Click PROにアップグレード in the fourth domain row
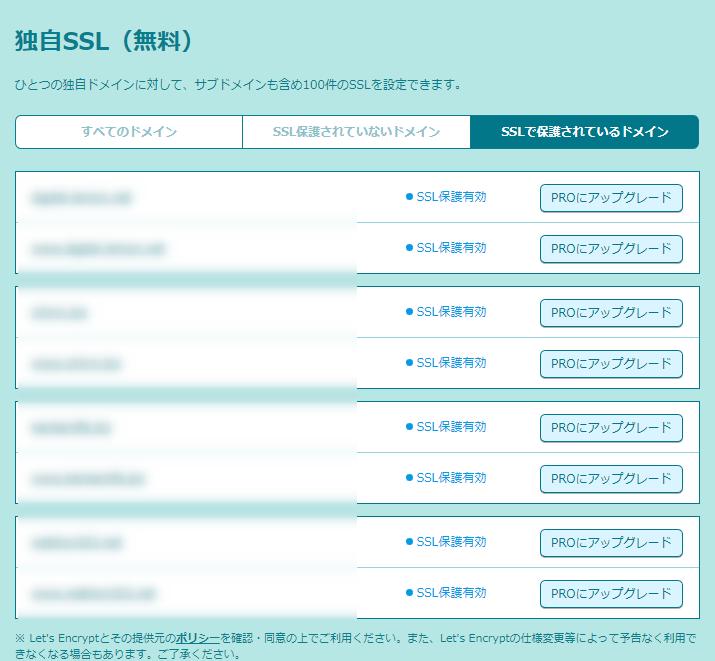 tap(611, 363)
